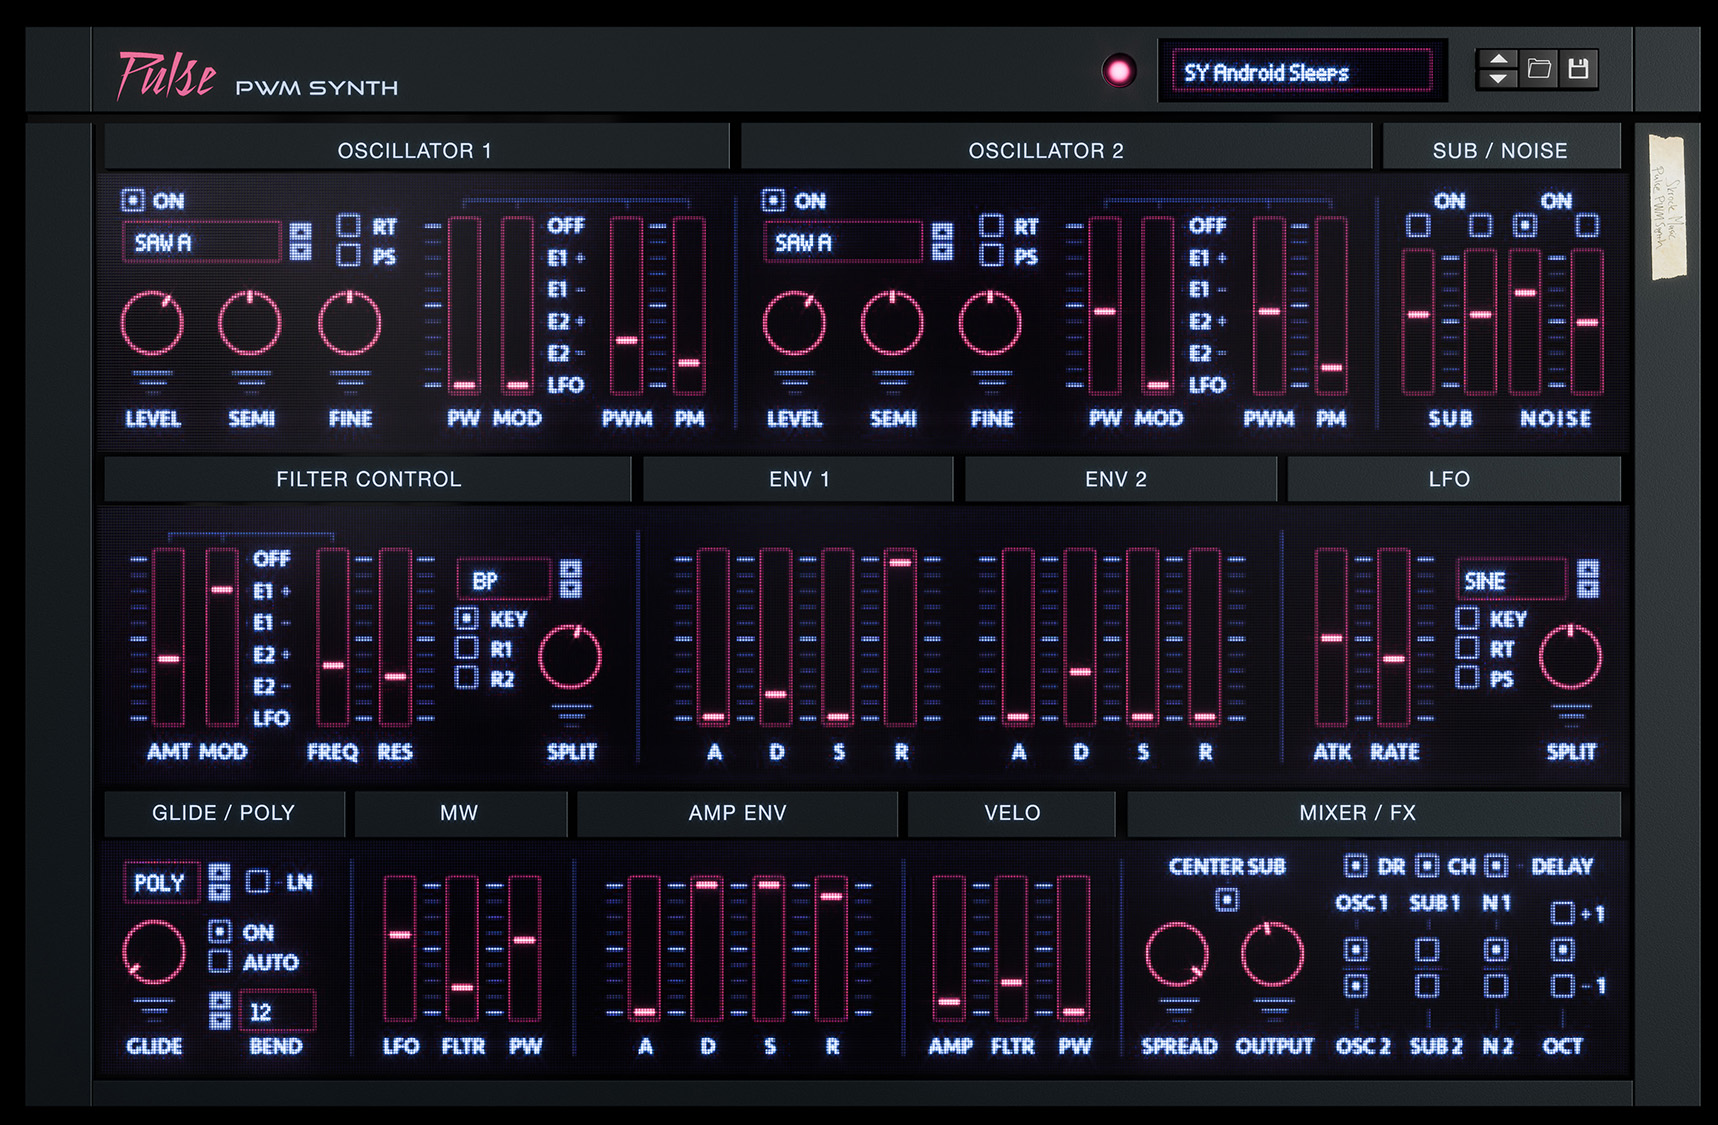
Task: Enable glide AUTO checkbox
Action: tap(220, 961)
